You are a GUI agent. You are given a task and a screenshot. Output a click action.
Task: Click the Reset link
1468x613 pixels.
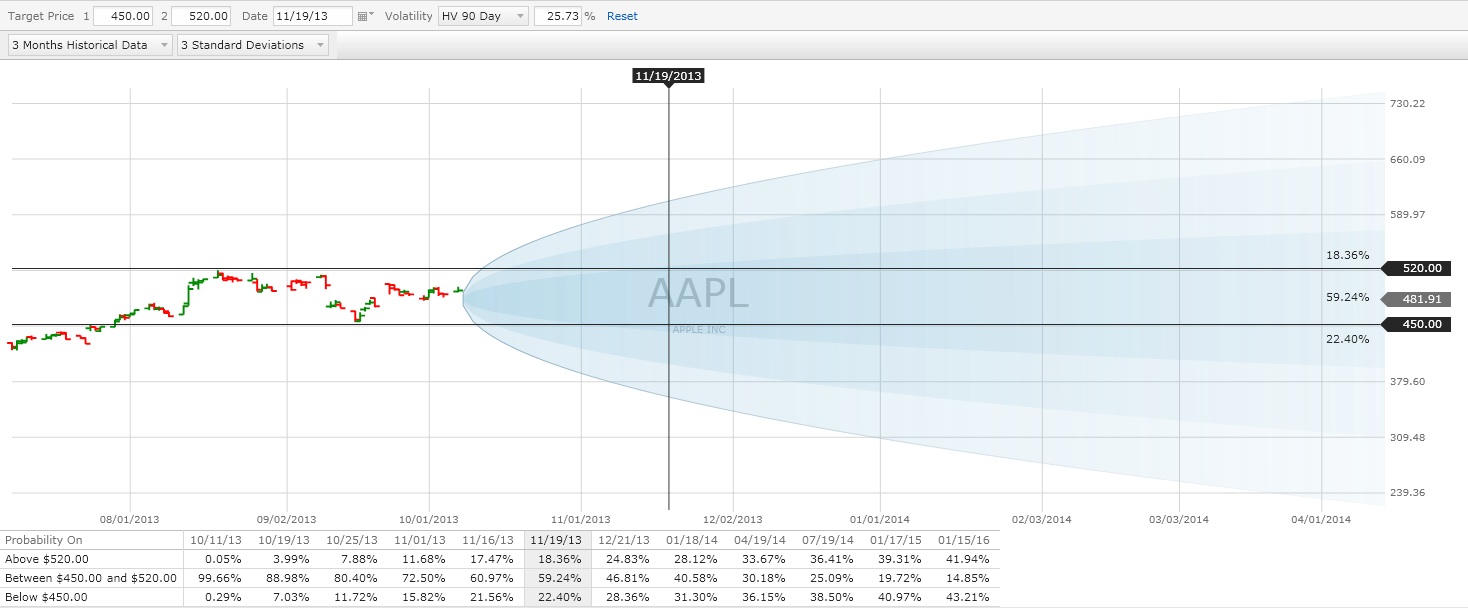point(622,16)
